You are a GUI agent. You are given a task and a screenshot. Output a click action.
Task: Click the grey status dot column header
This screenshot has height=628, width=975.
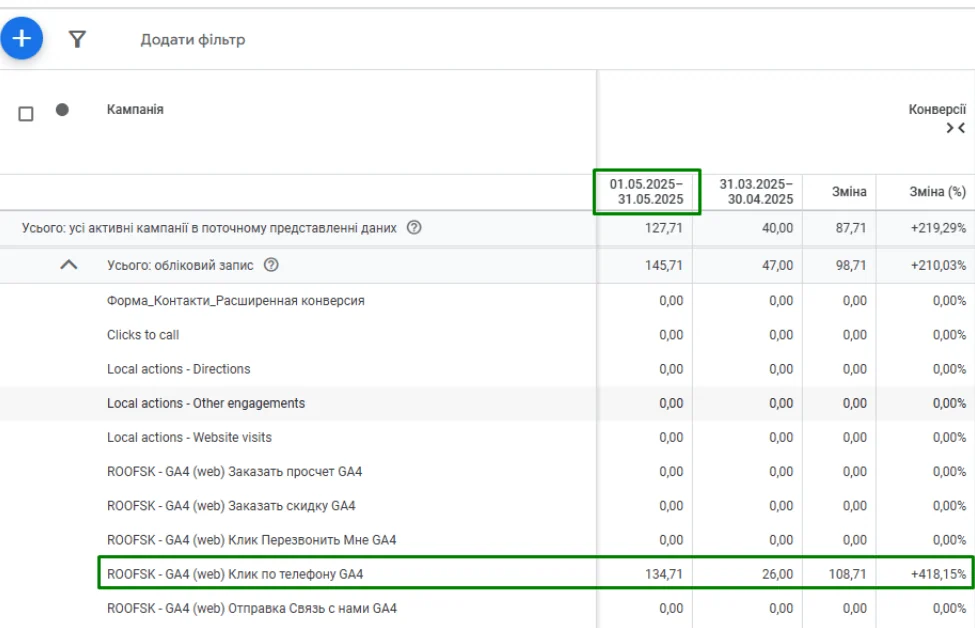tap(62, 110)
